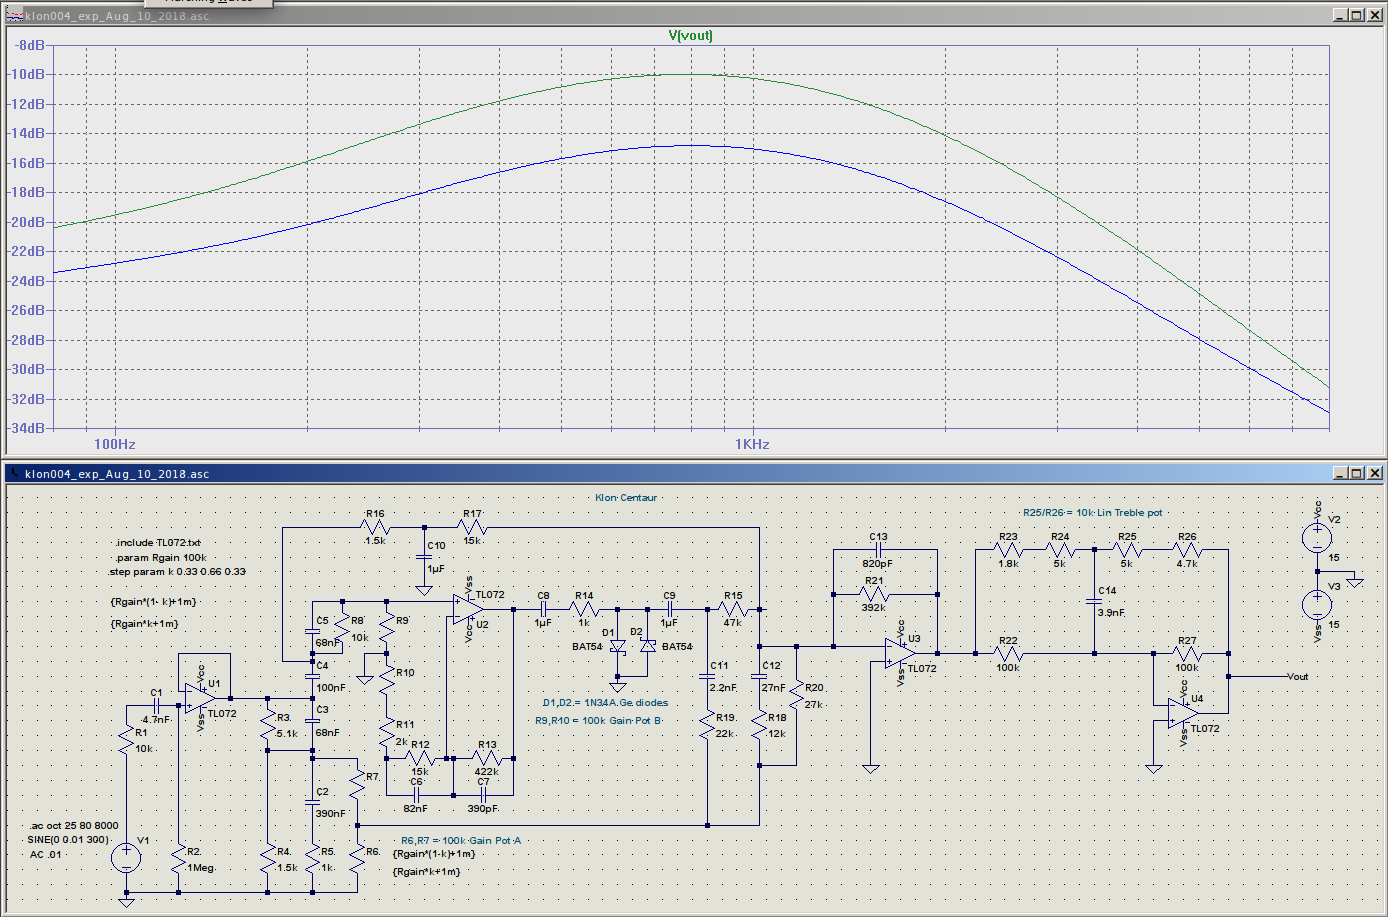
Task: Click the V3 supply source symbol
Action: click(1317, 604)
